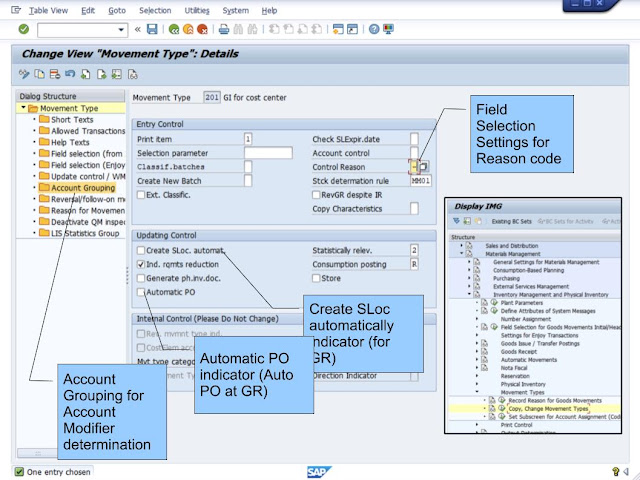Go to Next Entry icon
640x480 pixels.
click(101, 74)
